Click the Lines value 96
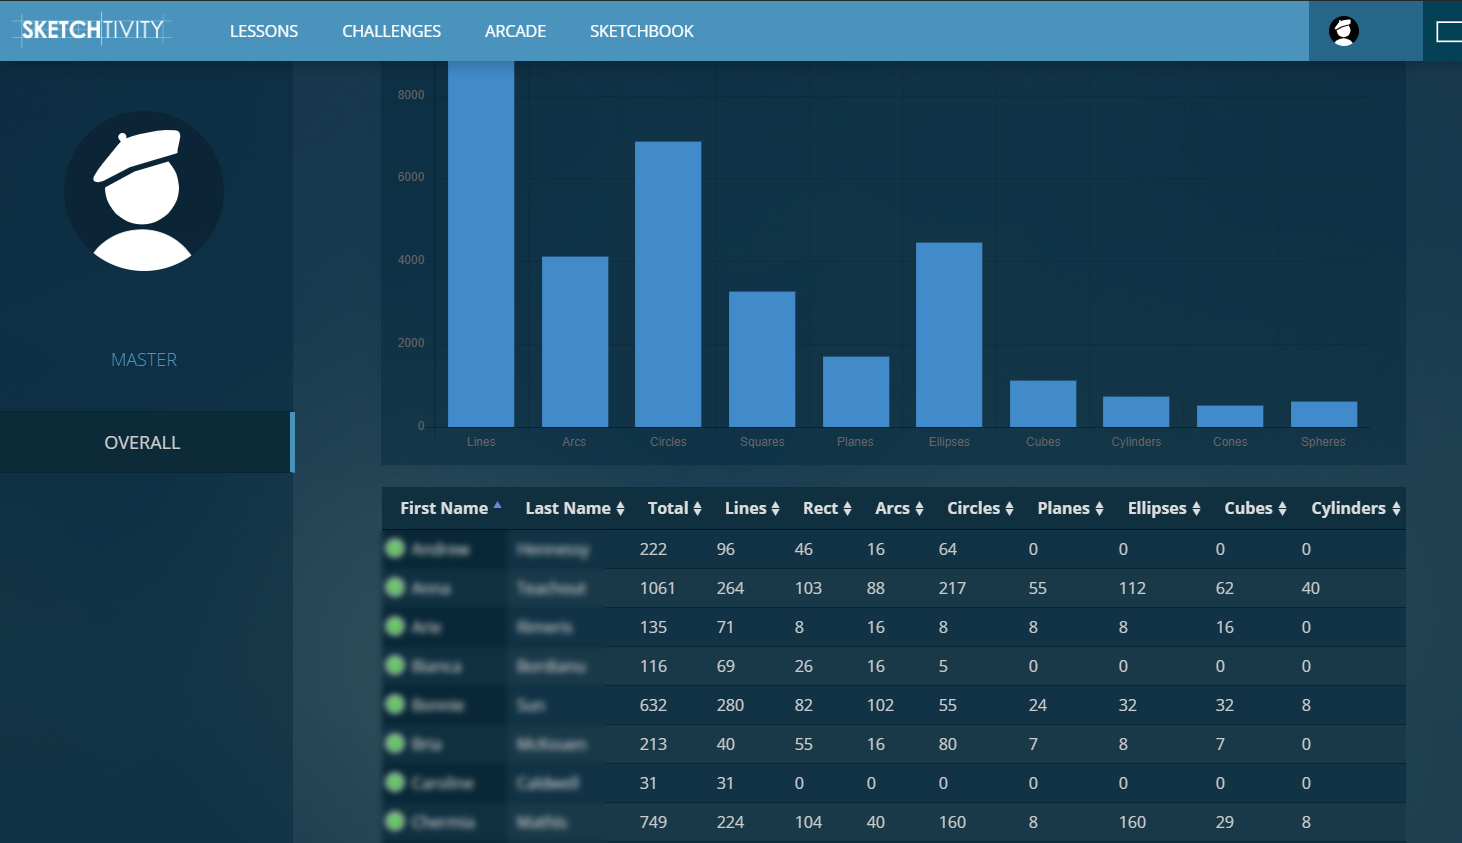1462x843 pixels. tap(726, 549)
